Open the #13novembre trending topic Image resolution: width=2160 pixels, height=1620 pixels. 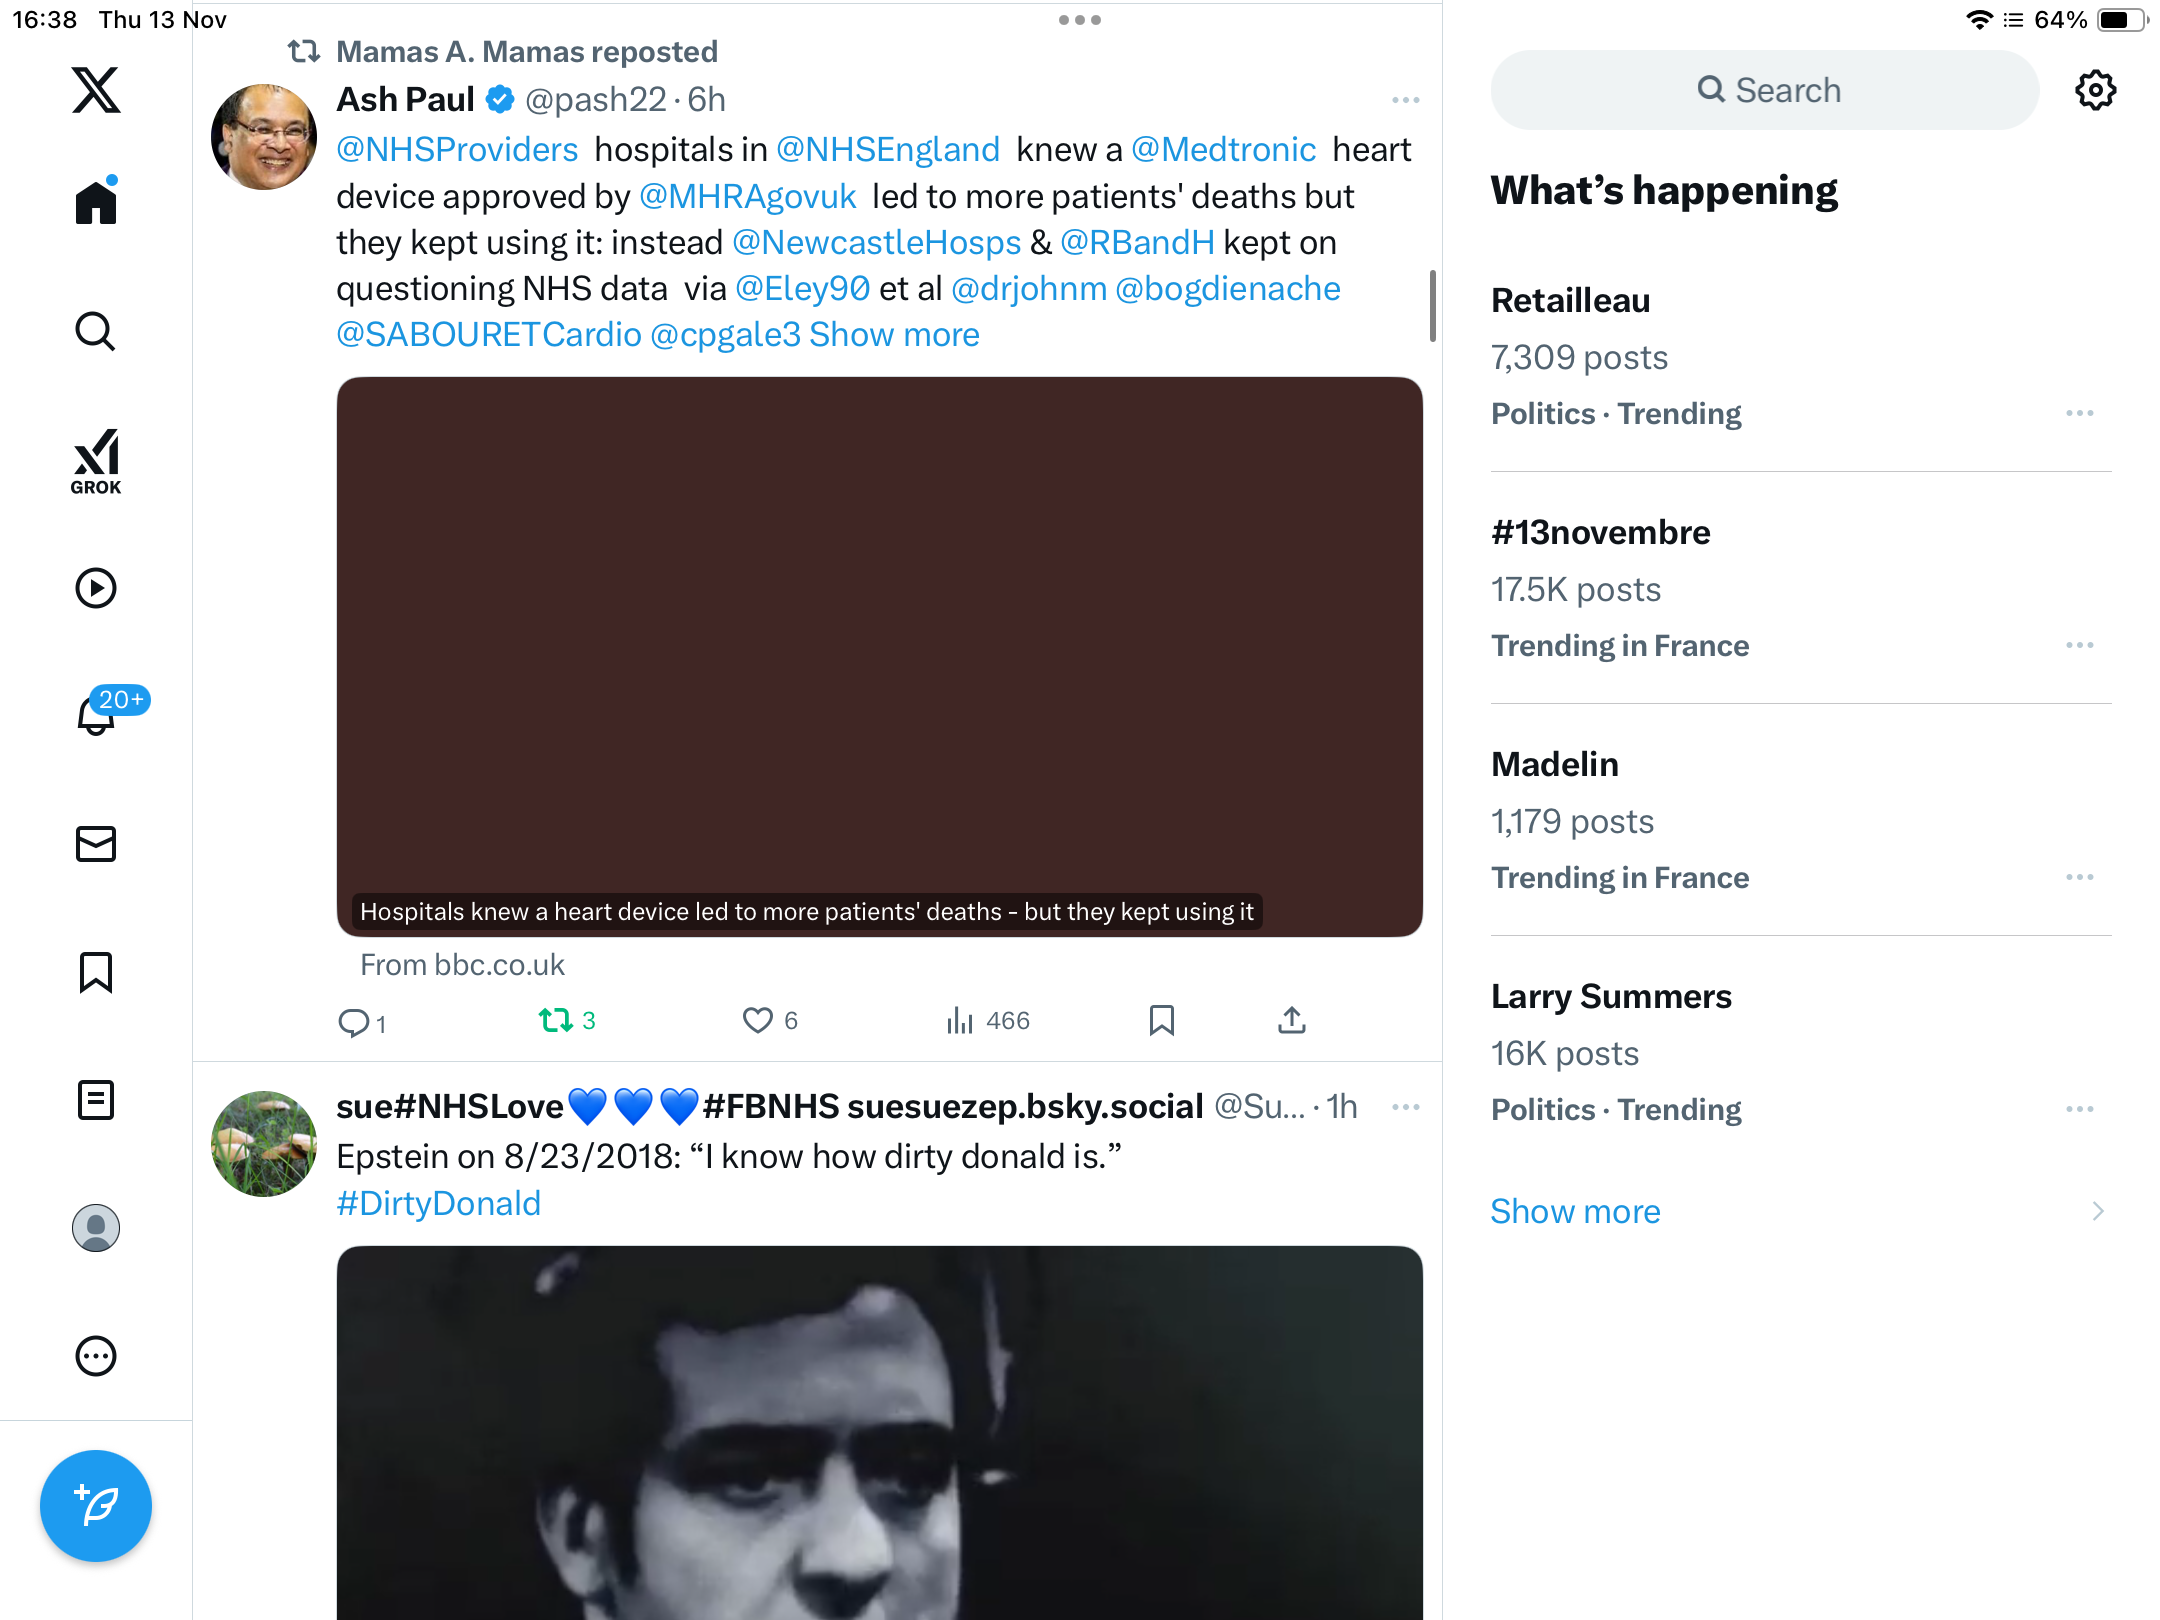(1600, 532)
